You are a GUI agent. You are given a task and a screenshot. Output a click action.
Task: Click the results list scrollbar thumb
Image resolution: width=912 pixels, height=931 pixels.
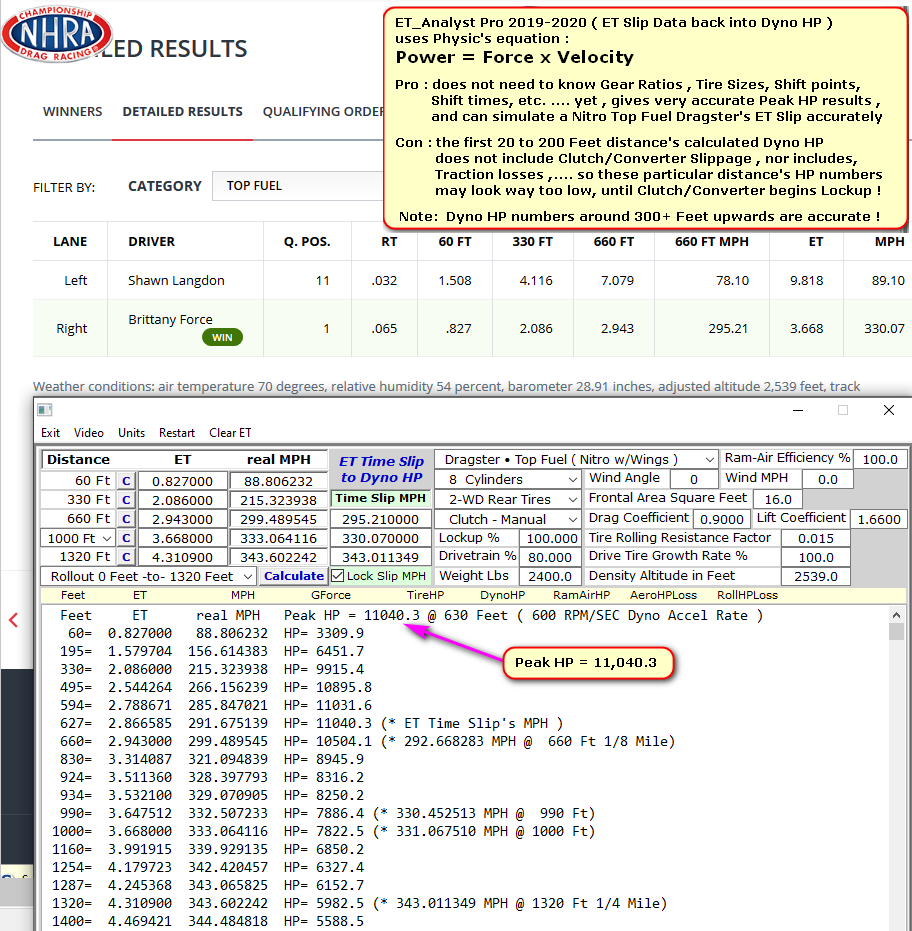click(897, 632)
